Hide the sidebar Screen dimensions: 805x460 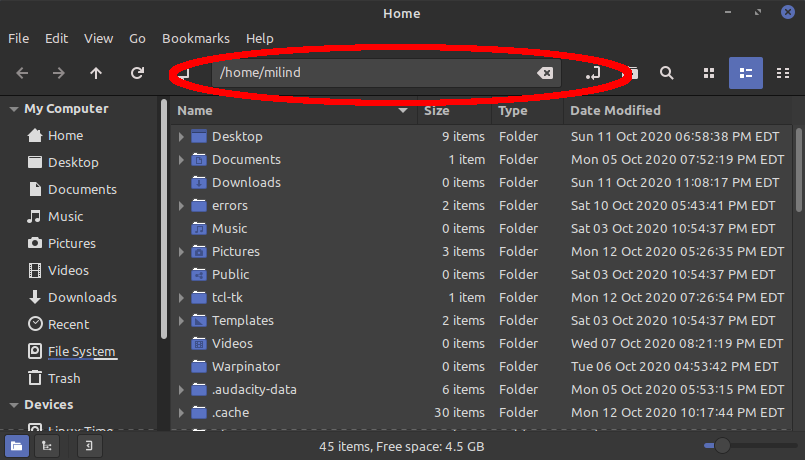pyautogui.click(x=89, y=445)
